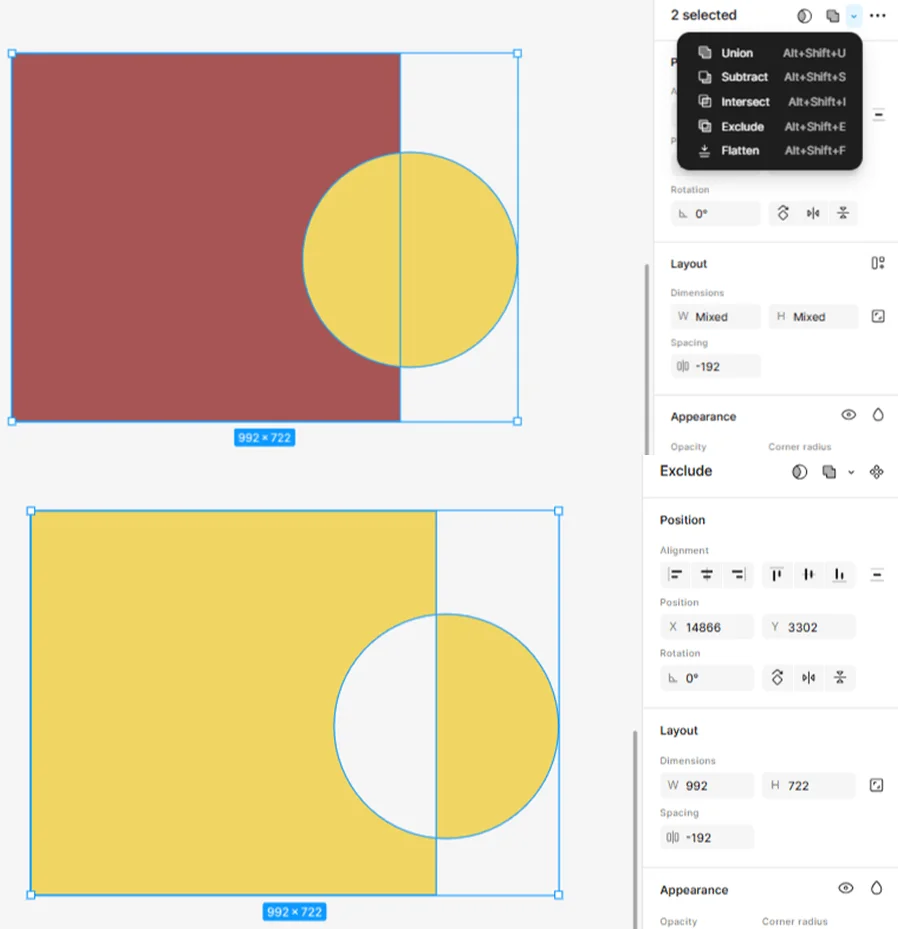Click the Exclude panel's vertical scrollbar
This screenshot has width=898, height=929.
(635, 829)
